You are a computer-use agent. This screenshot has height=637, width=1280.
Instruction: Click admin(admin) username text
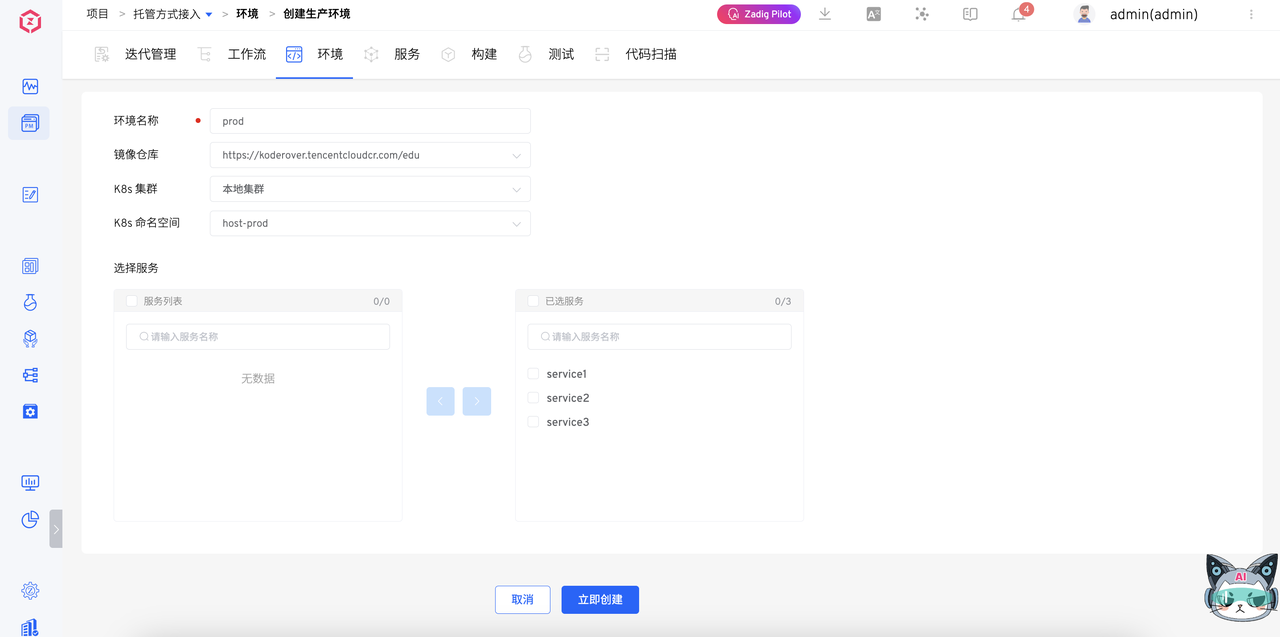[1154, 14]
